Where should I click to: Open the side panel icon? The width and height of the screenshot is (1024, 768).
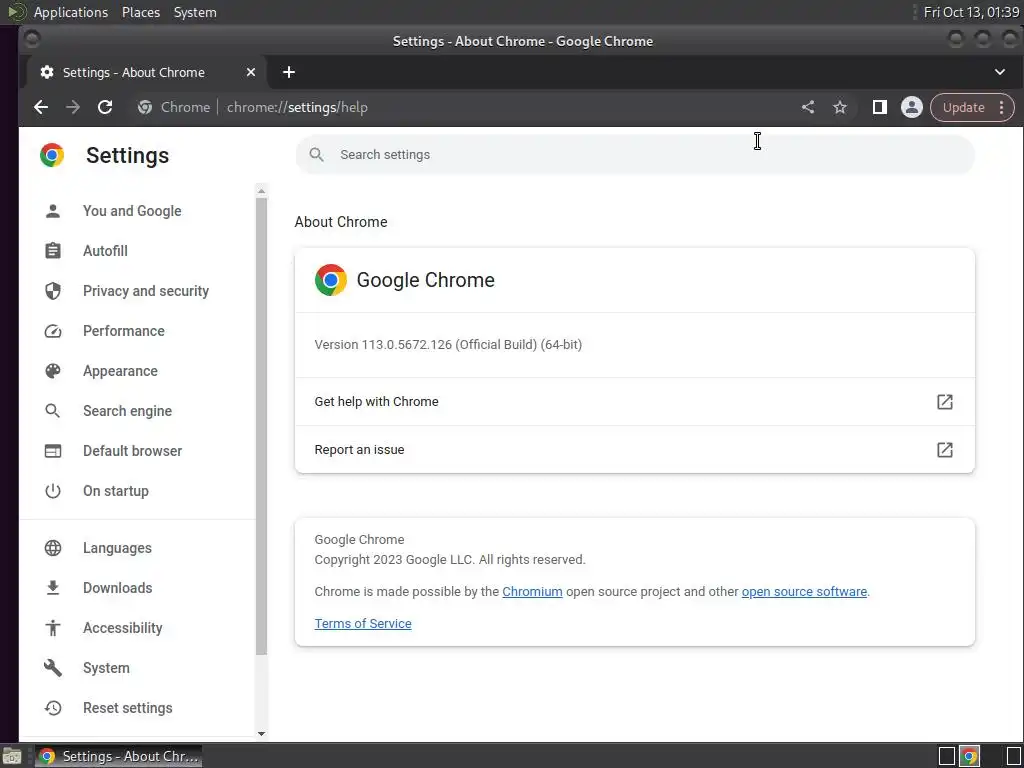(x=880, y=107)
